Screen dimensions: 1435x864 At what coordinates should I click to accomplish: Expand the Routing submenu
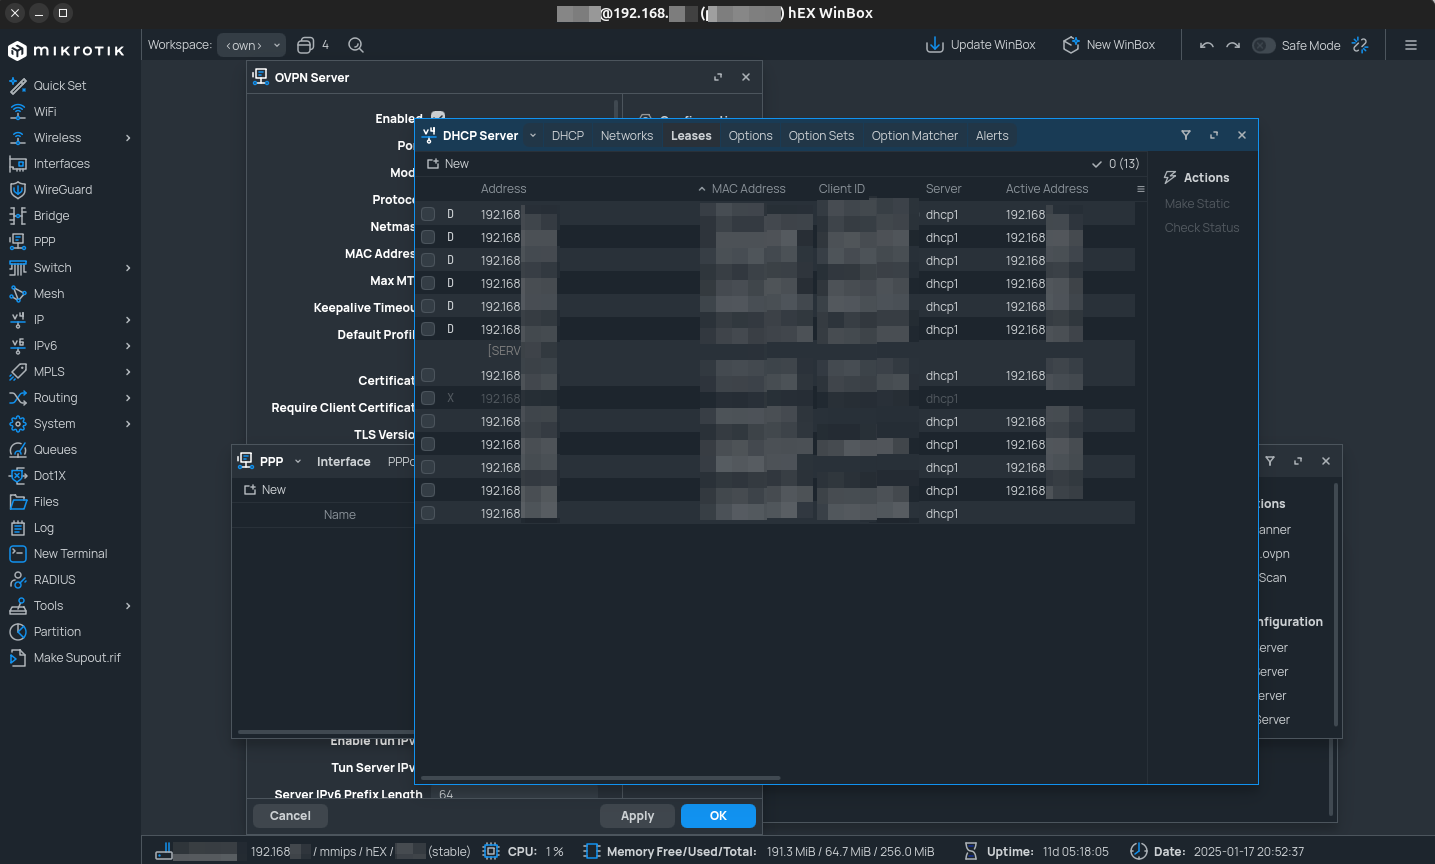click(x=128, y=398)
